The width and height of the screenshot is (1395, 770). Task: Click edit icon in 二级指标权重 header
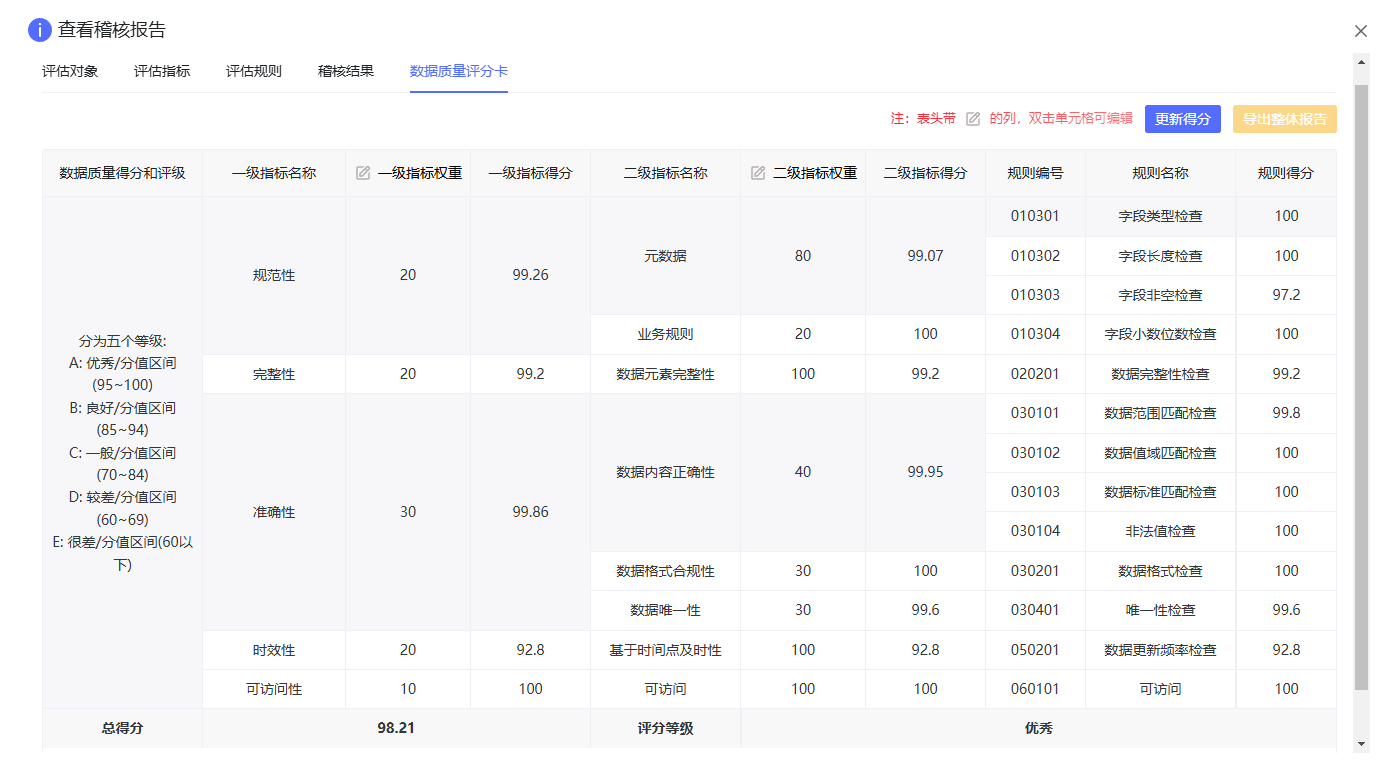(758, 173)
